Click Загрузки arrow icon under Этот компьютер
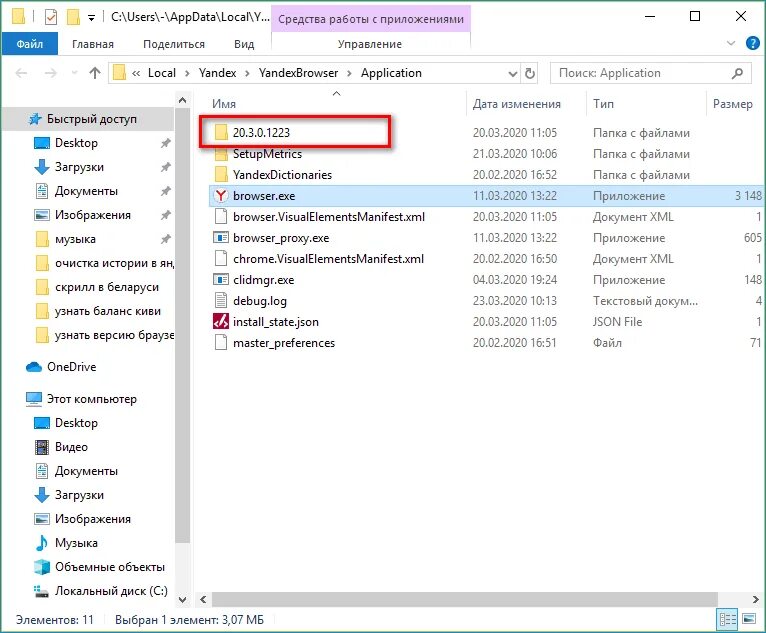The width and height of the screenshot is (766, 633). [x=42, y=495]
